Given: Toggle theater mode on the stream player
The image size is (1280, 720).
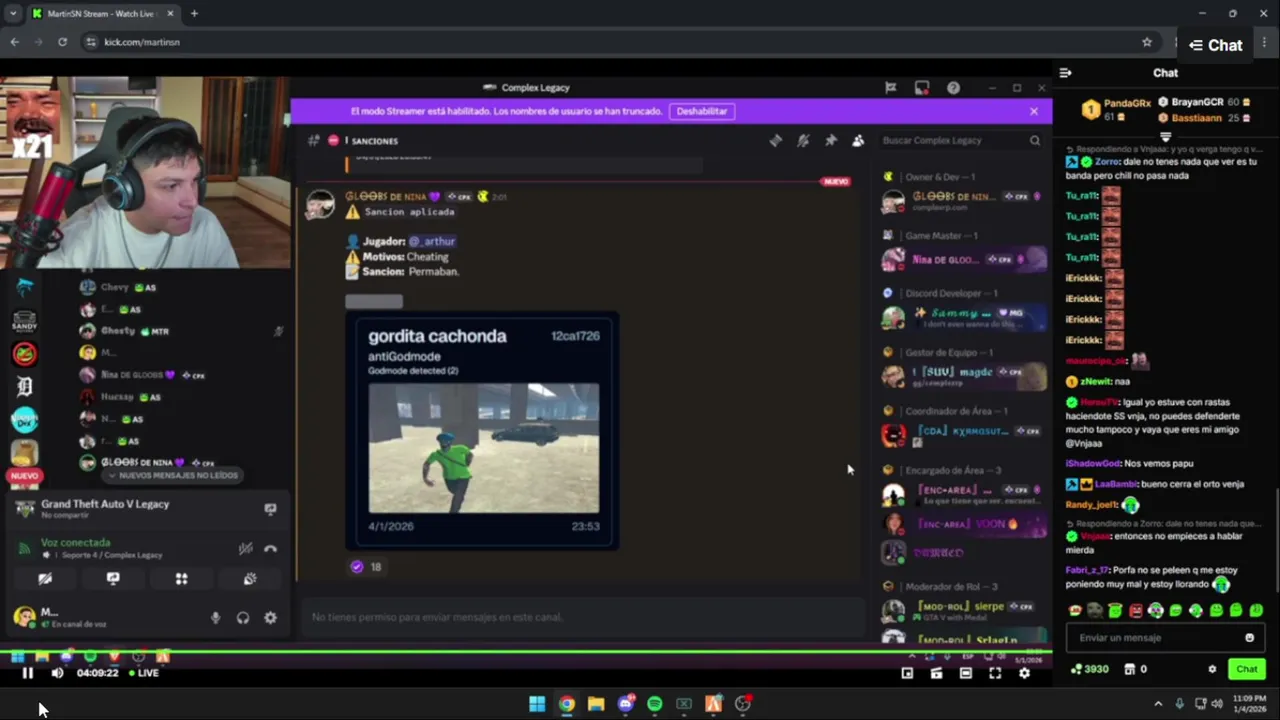Looking at the screenshot, I should (x=965, y=673).
